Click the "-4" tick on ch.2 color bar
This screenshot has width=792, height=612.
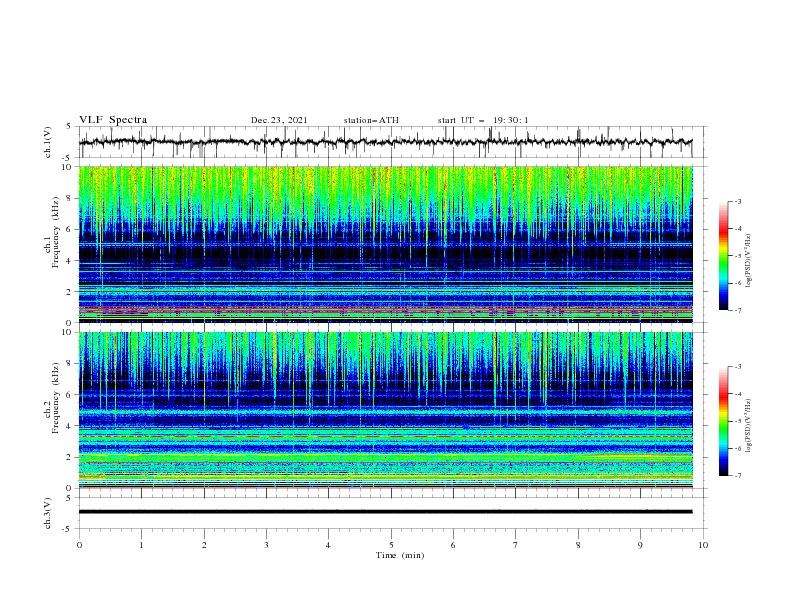(x=737, y=394)
